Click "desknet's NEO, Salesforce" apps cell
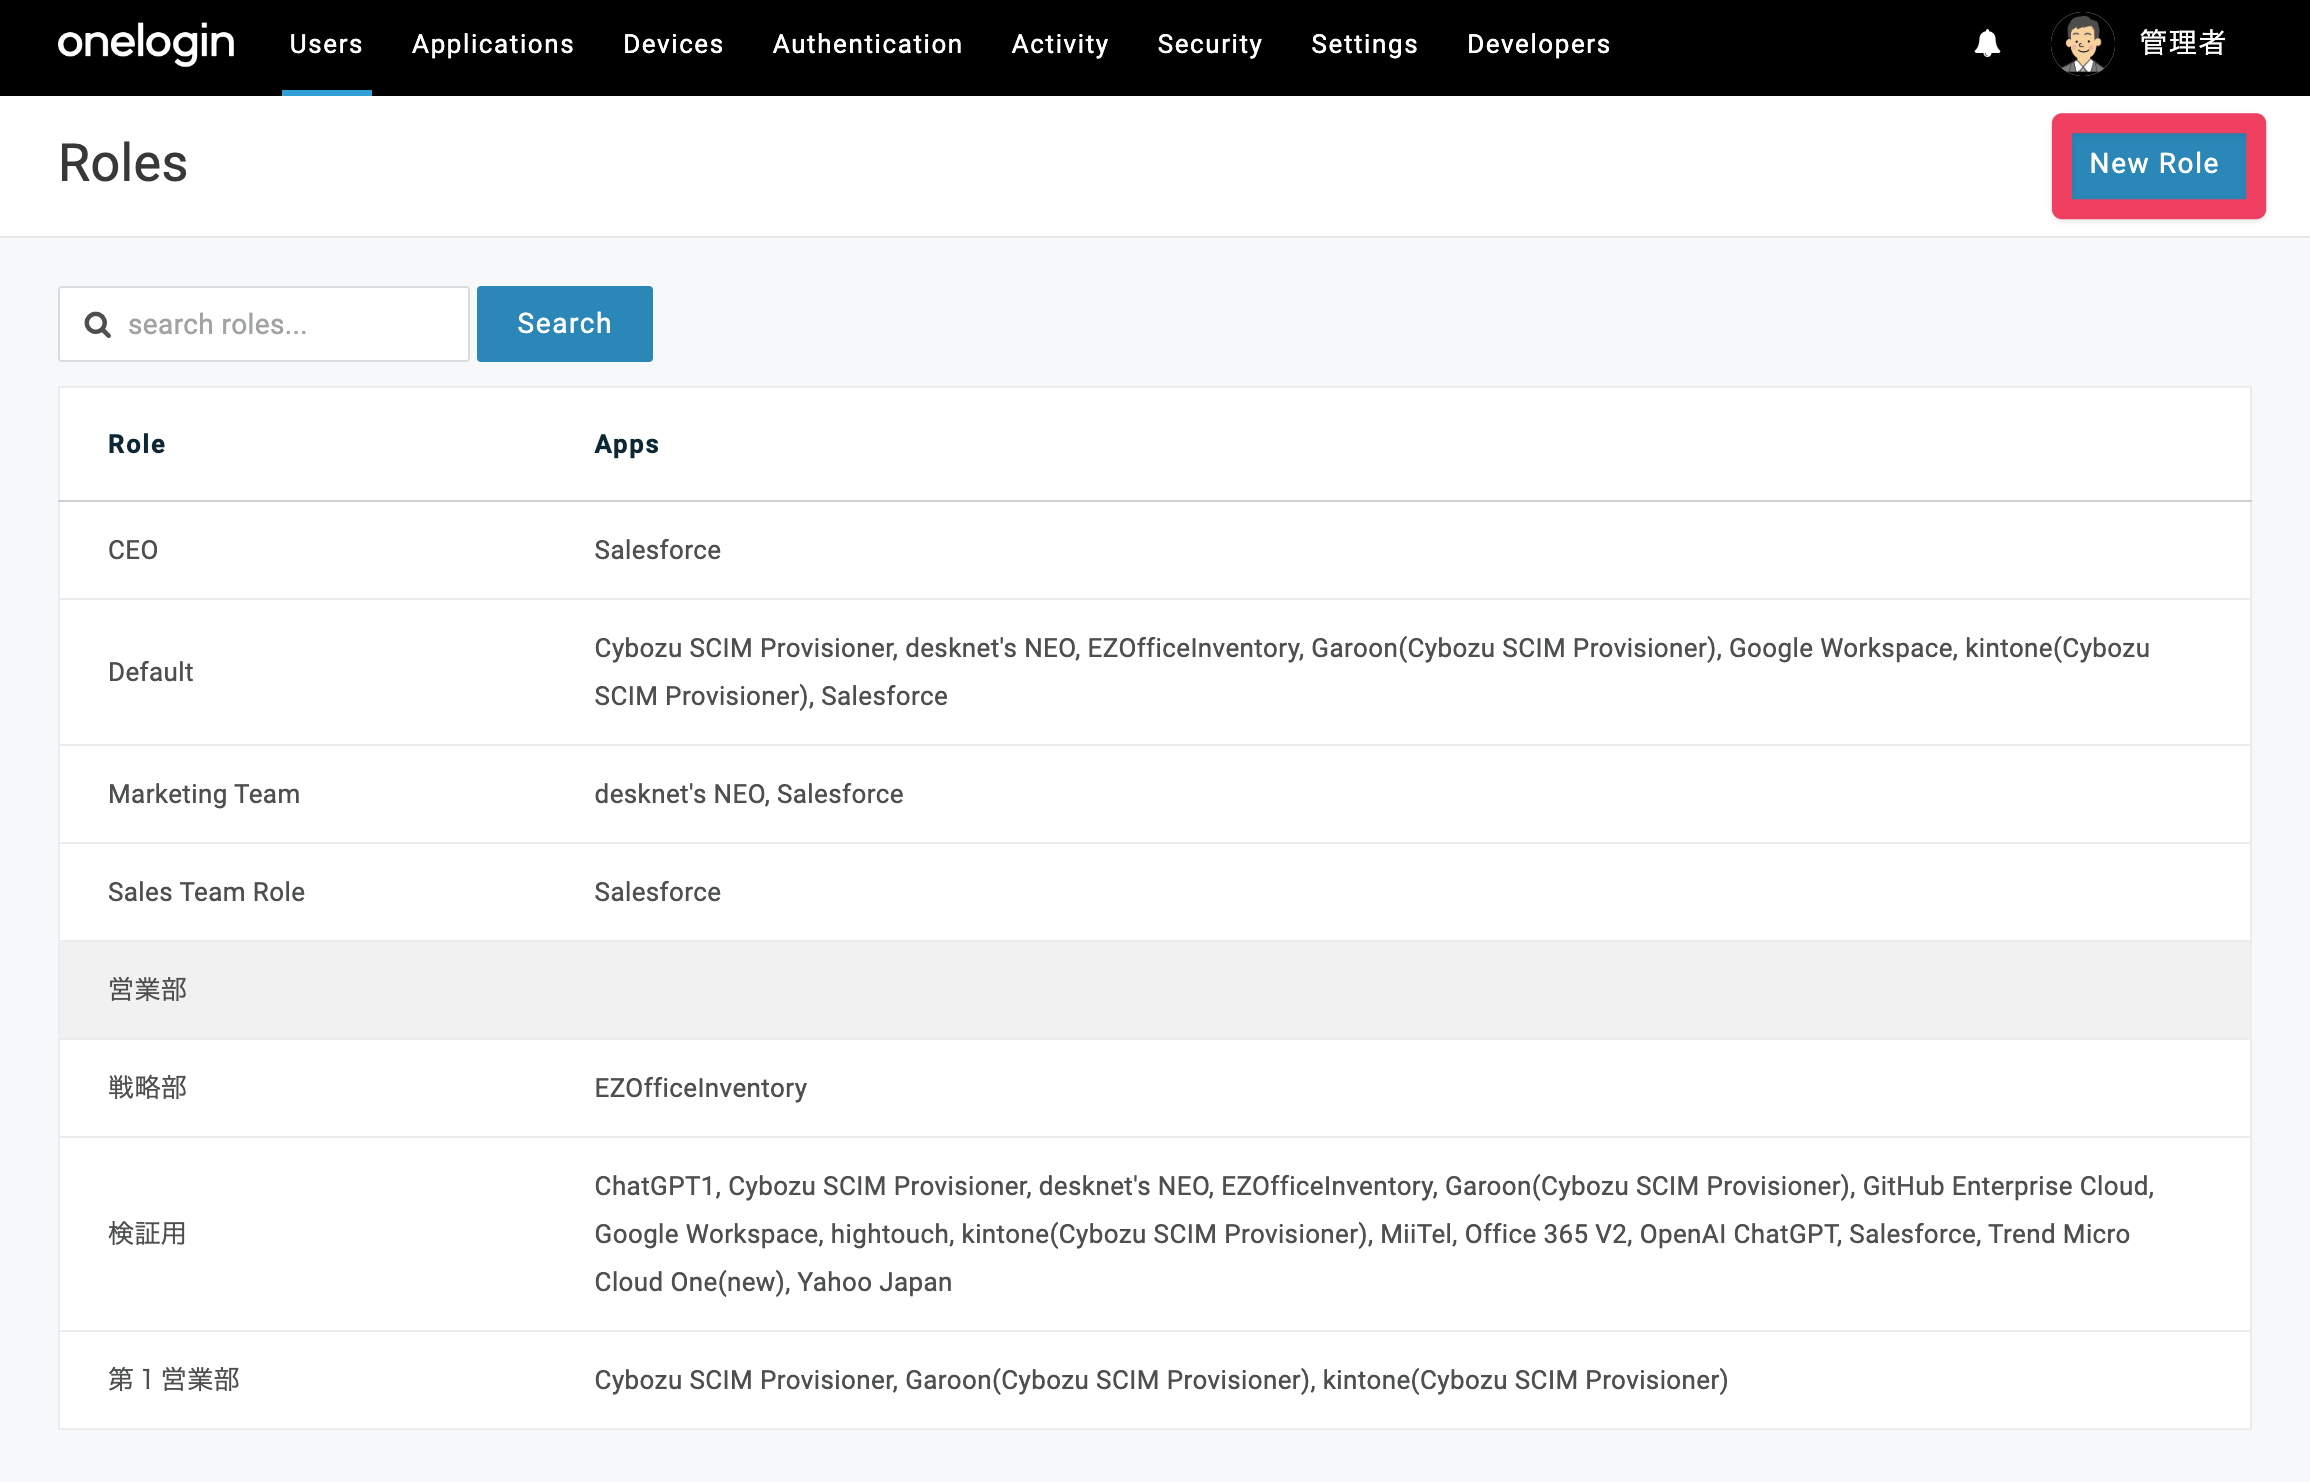The image size is (2310, 1482). click(749, 794)
